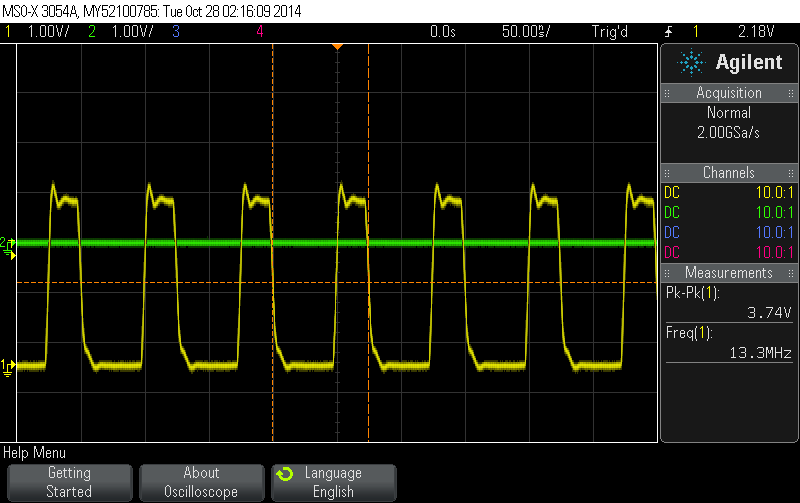Select channel 1 scale 1.00V/ readout

(x=48, y=32)
